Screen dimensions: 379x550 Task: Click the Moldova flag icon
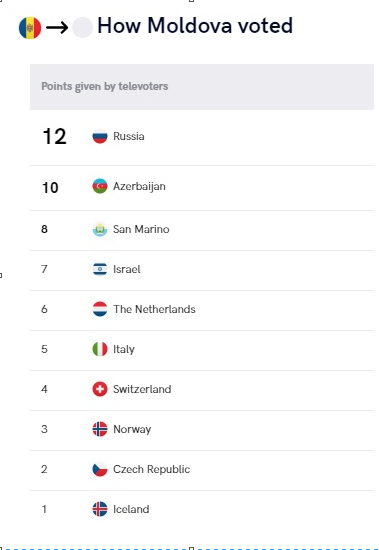click(30, 28)
